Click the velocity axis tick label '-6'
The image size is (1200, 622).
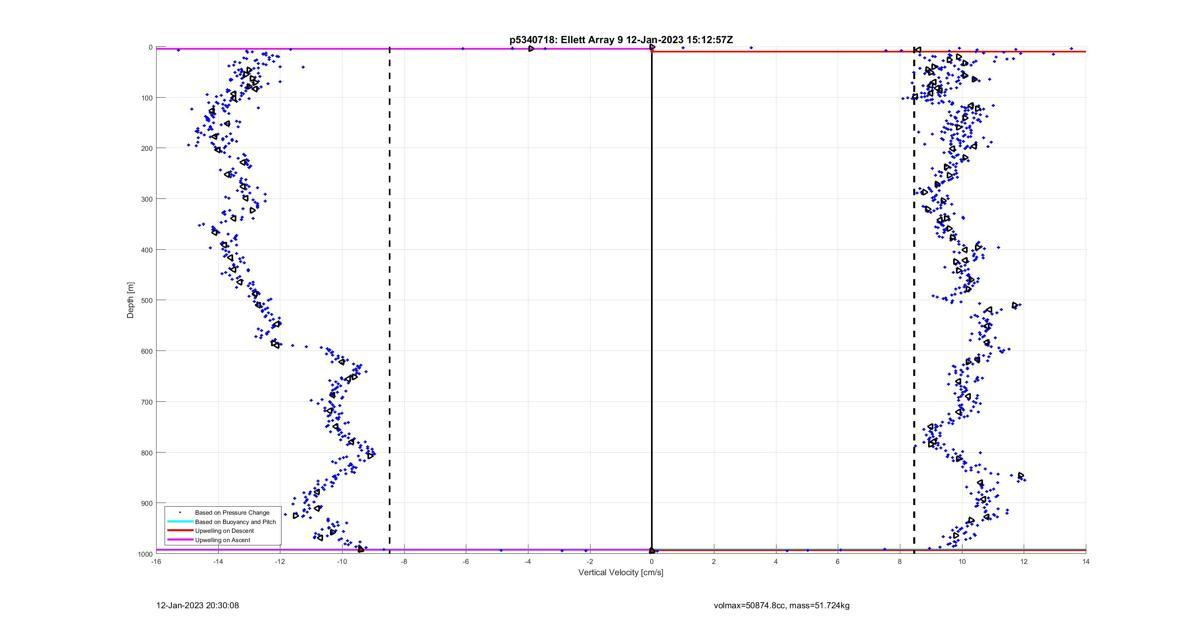(x=466, y=562)
